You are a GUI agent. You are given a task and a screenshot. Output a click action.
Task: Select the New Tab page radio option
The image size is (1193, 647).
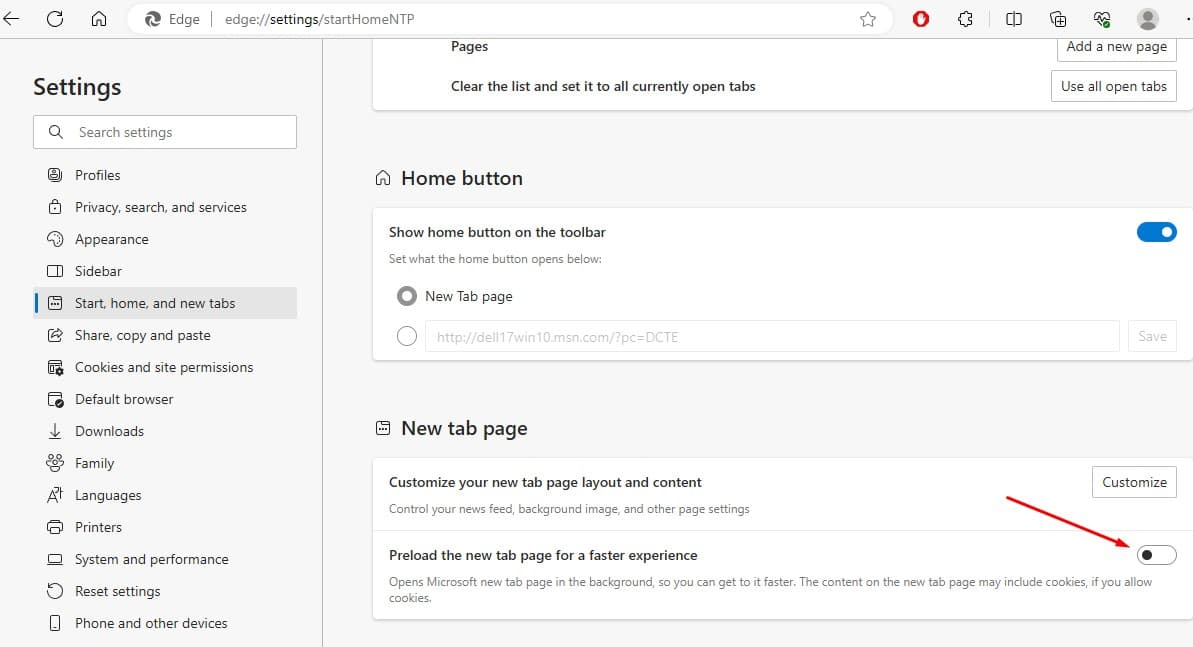pos(407,296)
